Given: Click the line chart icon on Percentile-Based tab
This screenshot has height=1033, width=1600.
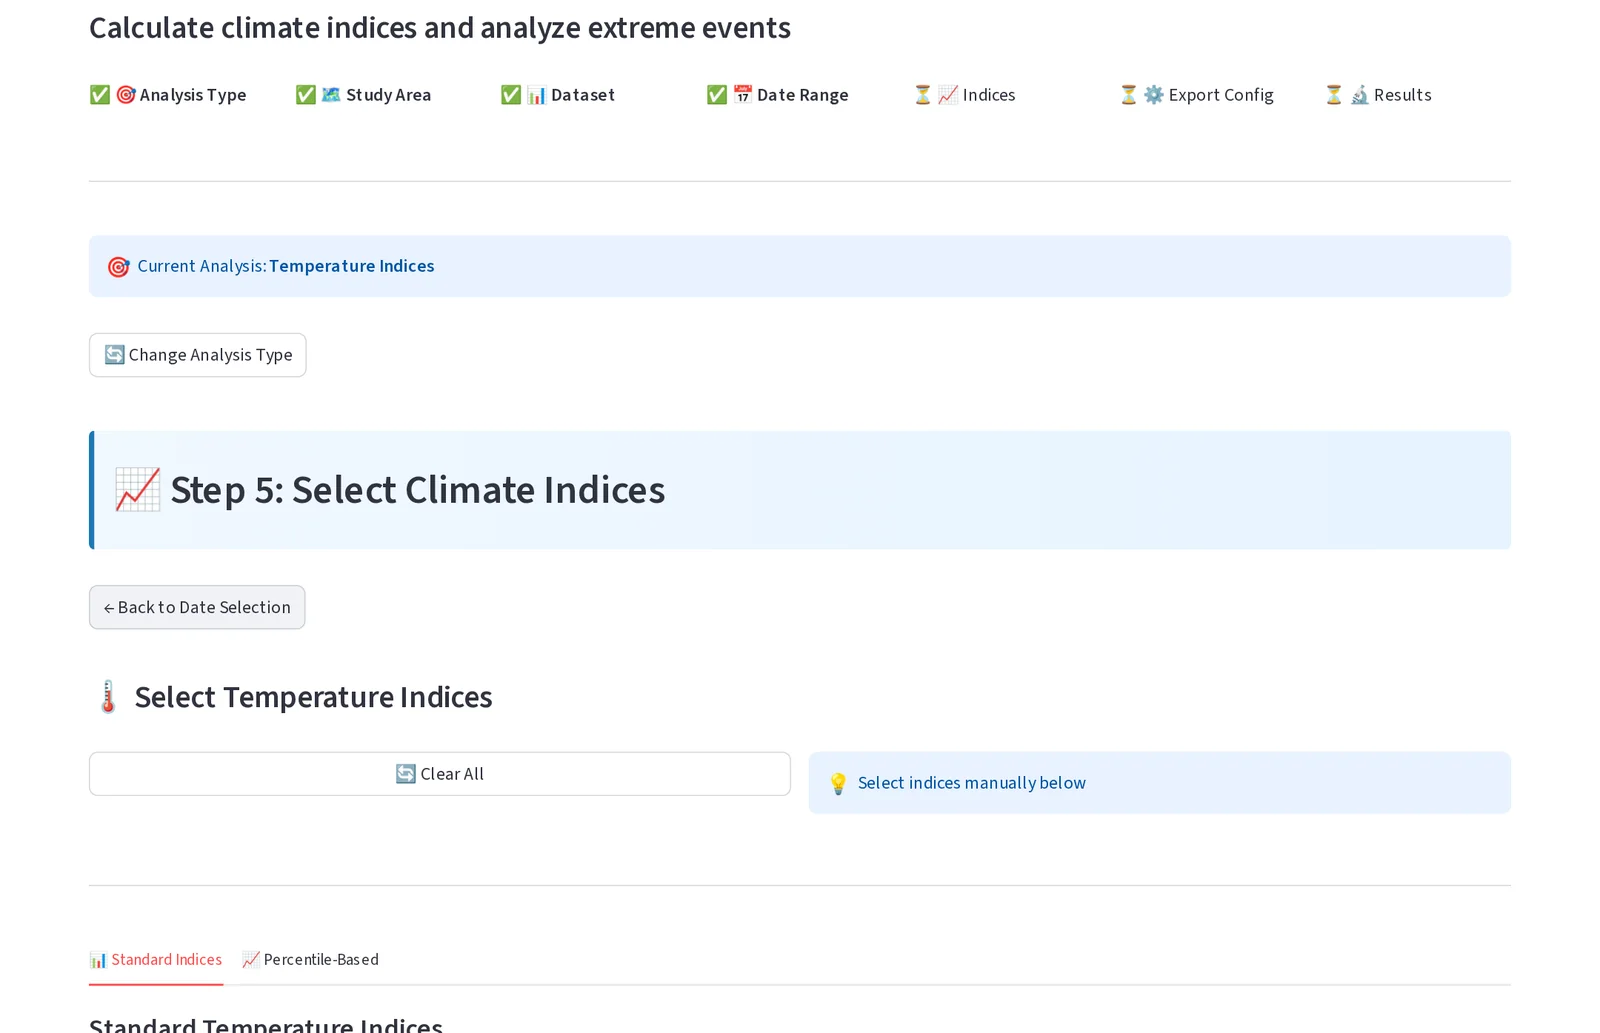Looking at the screenshot, I should 251,960.
